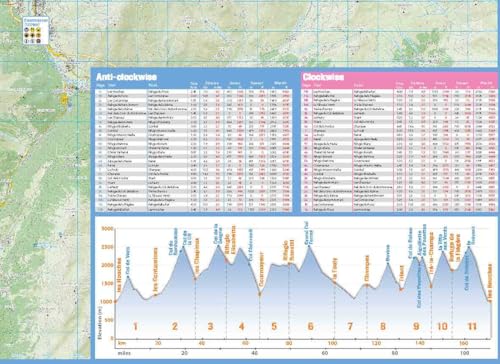Select stage number 9 on the profile
The height and width of the screenshot is (364, 500).
[416, 326]
